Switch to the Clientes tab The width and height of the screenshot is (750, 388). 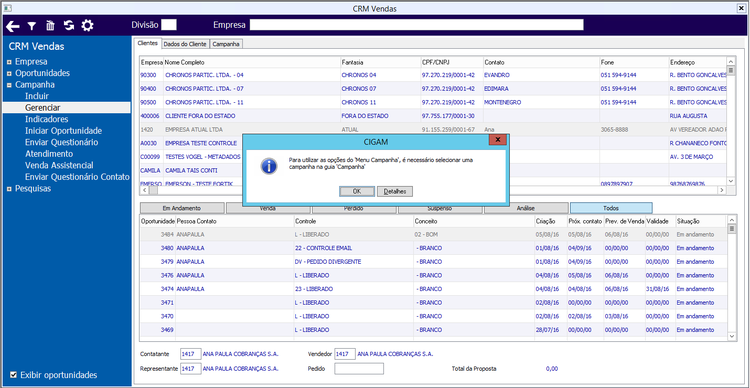coord(147,43)
